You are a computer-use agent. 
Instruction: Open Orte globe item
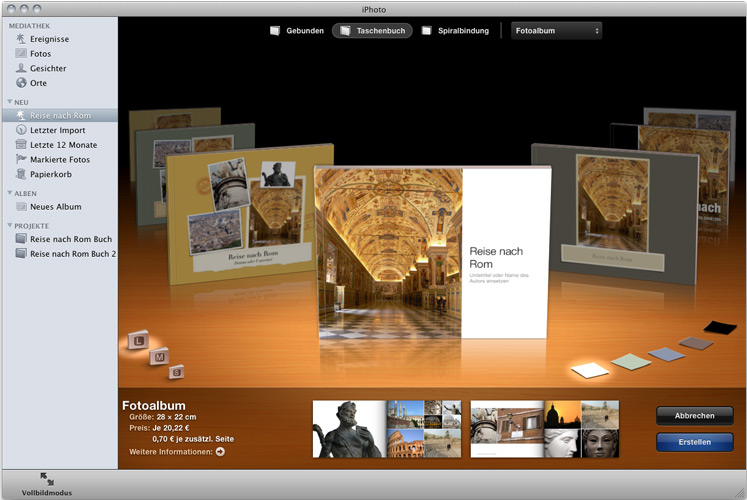click(x=38, y=83)
